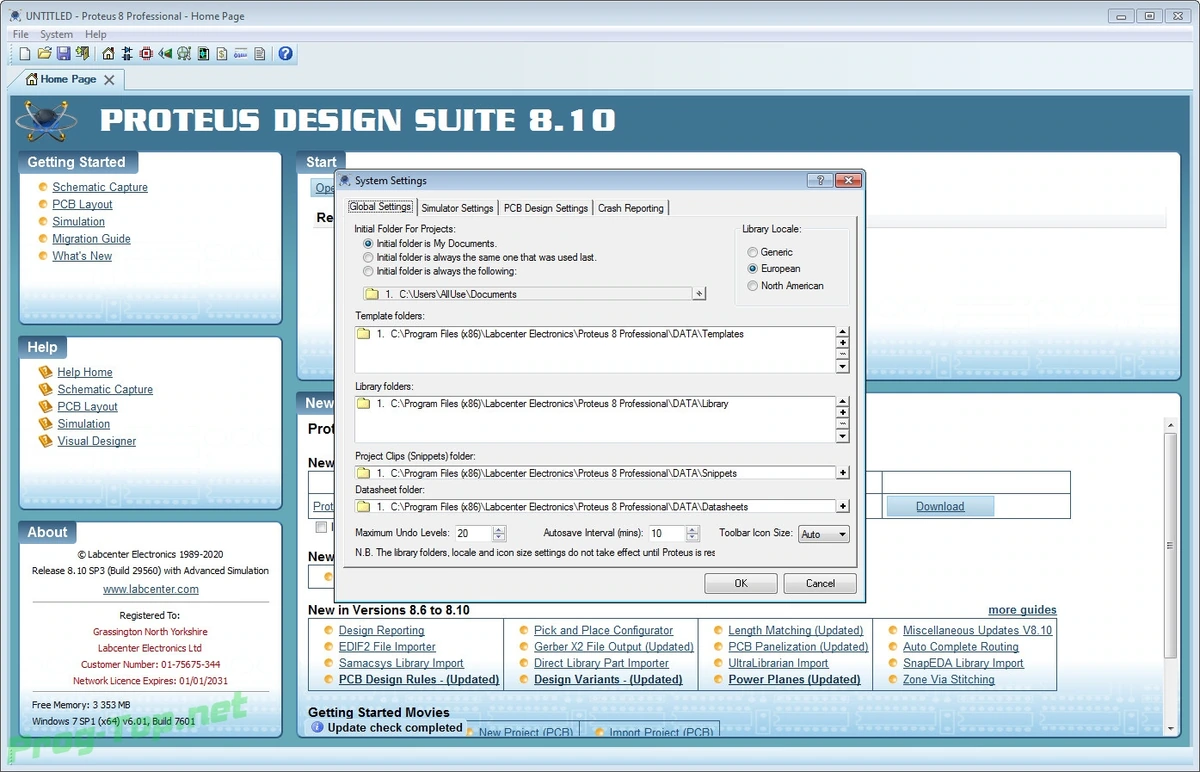Move Template folder entry down with arrow

coord(843,366)
